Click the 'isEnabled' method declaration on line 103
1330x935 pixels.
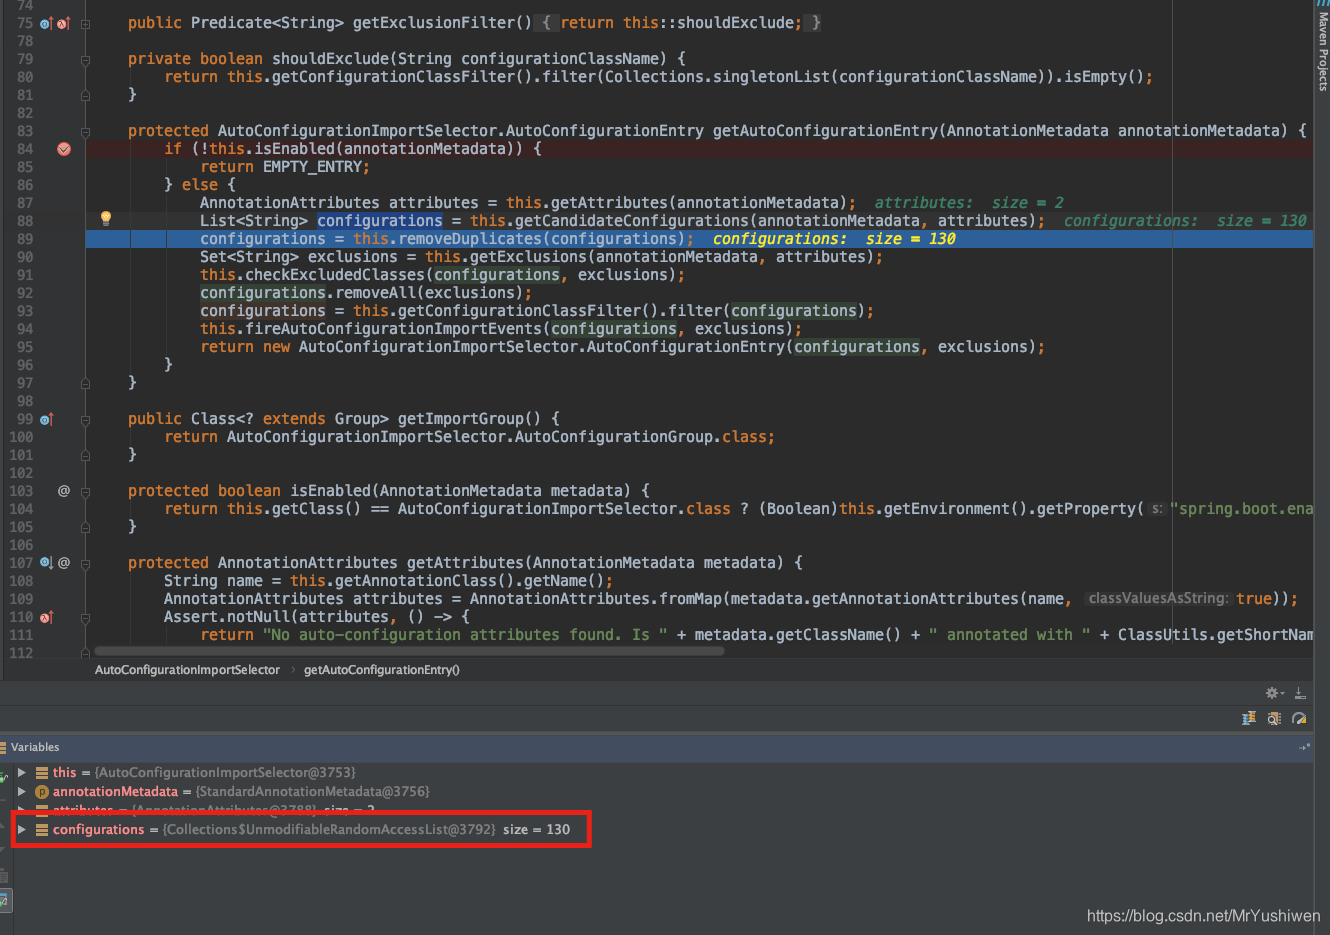pyautogui.click(x=330, y=491)
